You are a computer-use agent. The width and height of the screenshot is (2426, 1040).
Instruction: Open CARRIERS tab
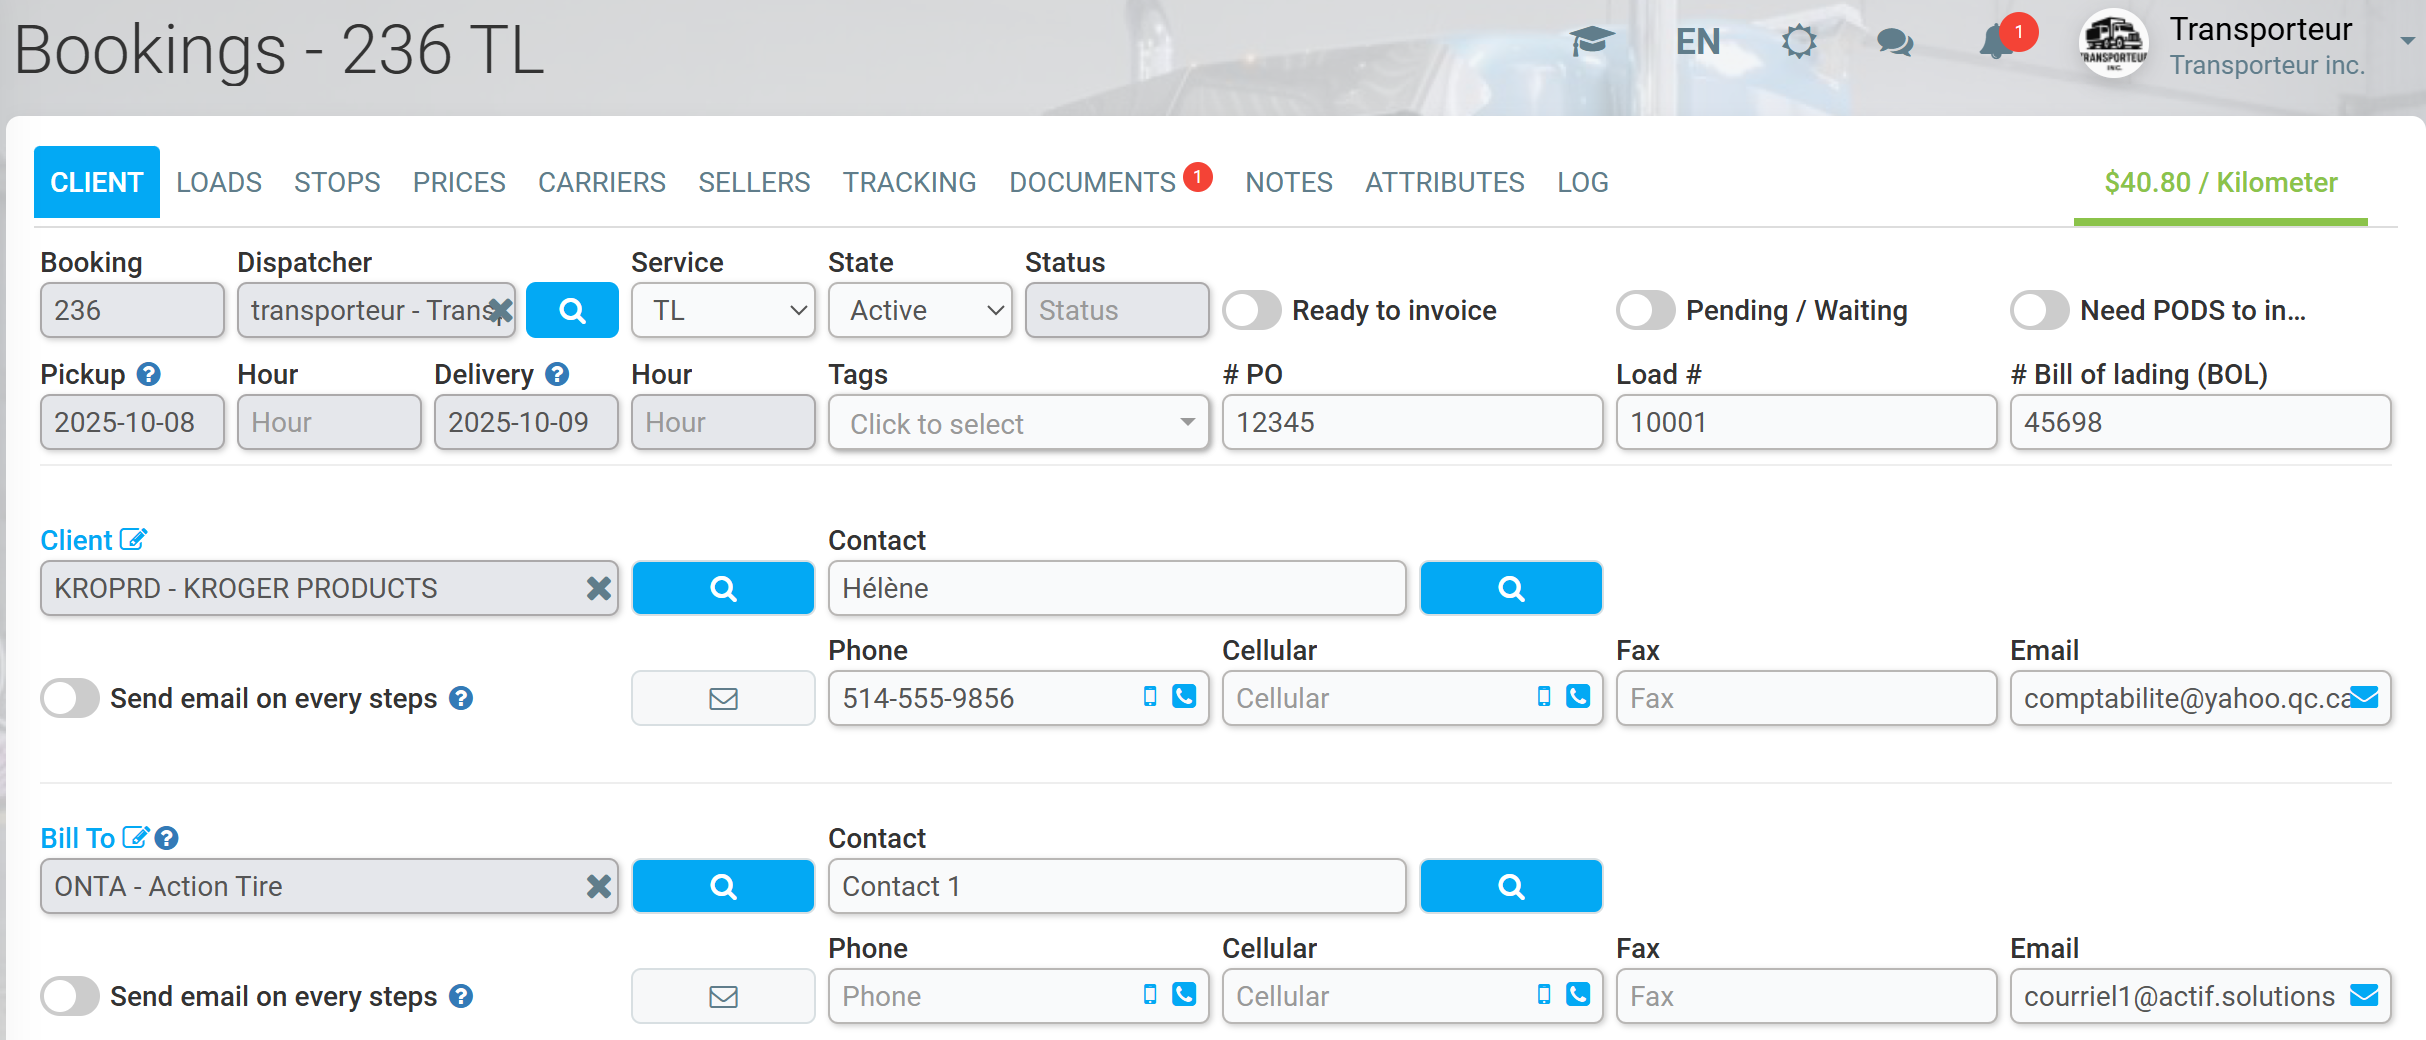(602, 182)
